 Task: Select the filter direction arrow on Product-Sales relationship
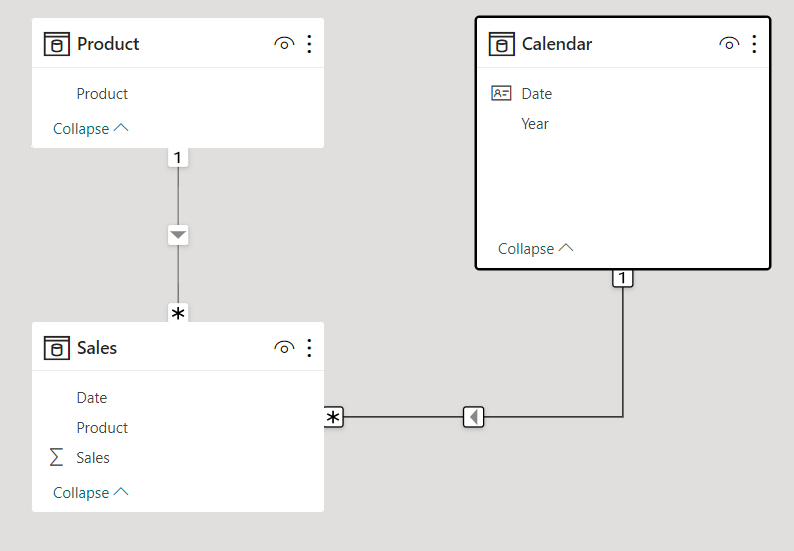pyautogui.click(x=178, y=235)
